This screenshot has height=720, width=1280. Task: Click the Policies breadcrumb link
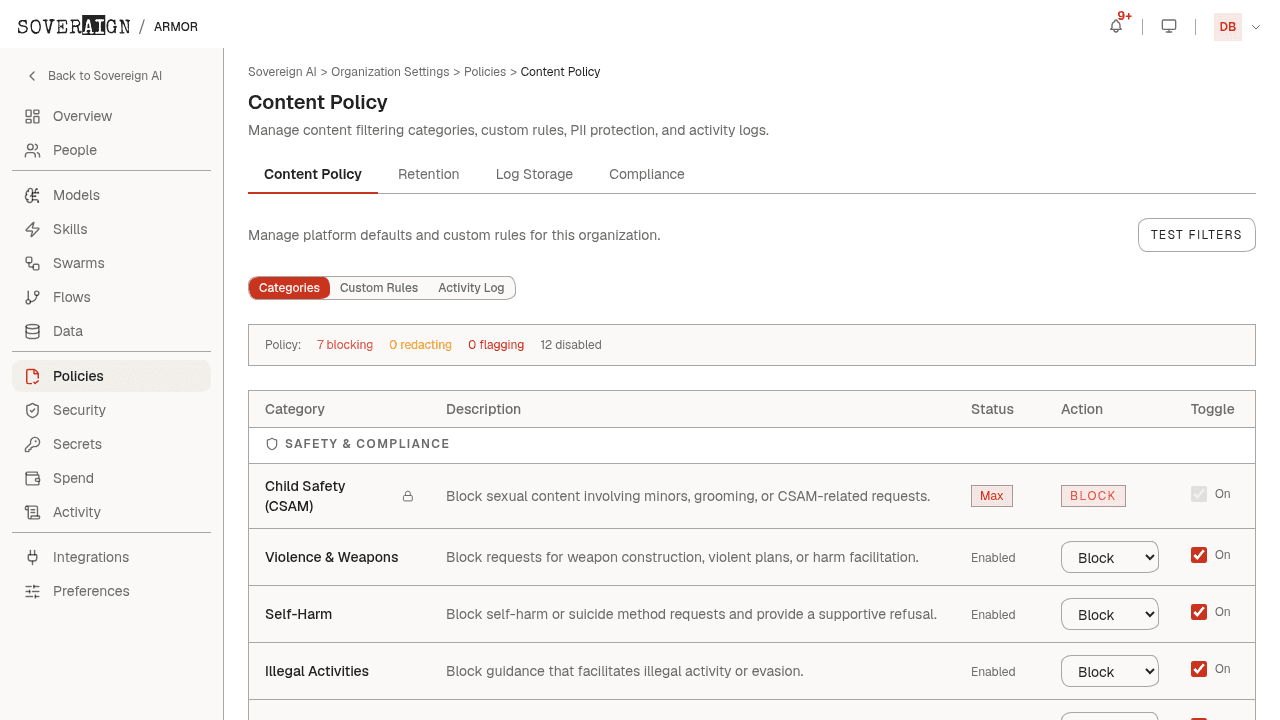click(x=485, y=72)
